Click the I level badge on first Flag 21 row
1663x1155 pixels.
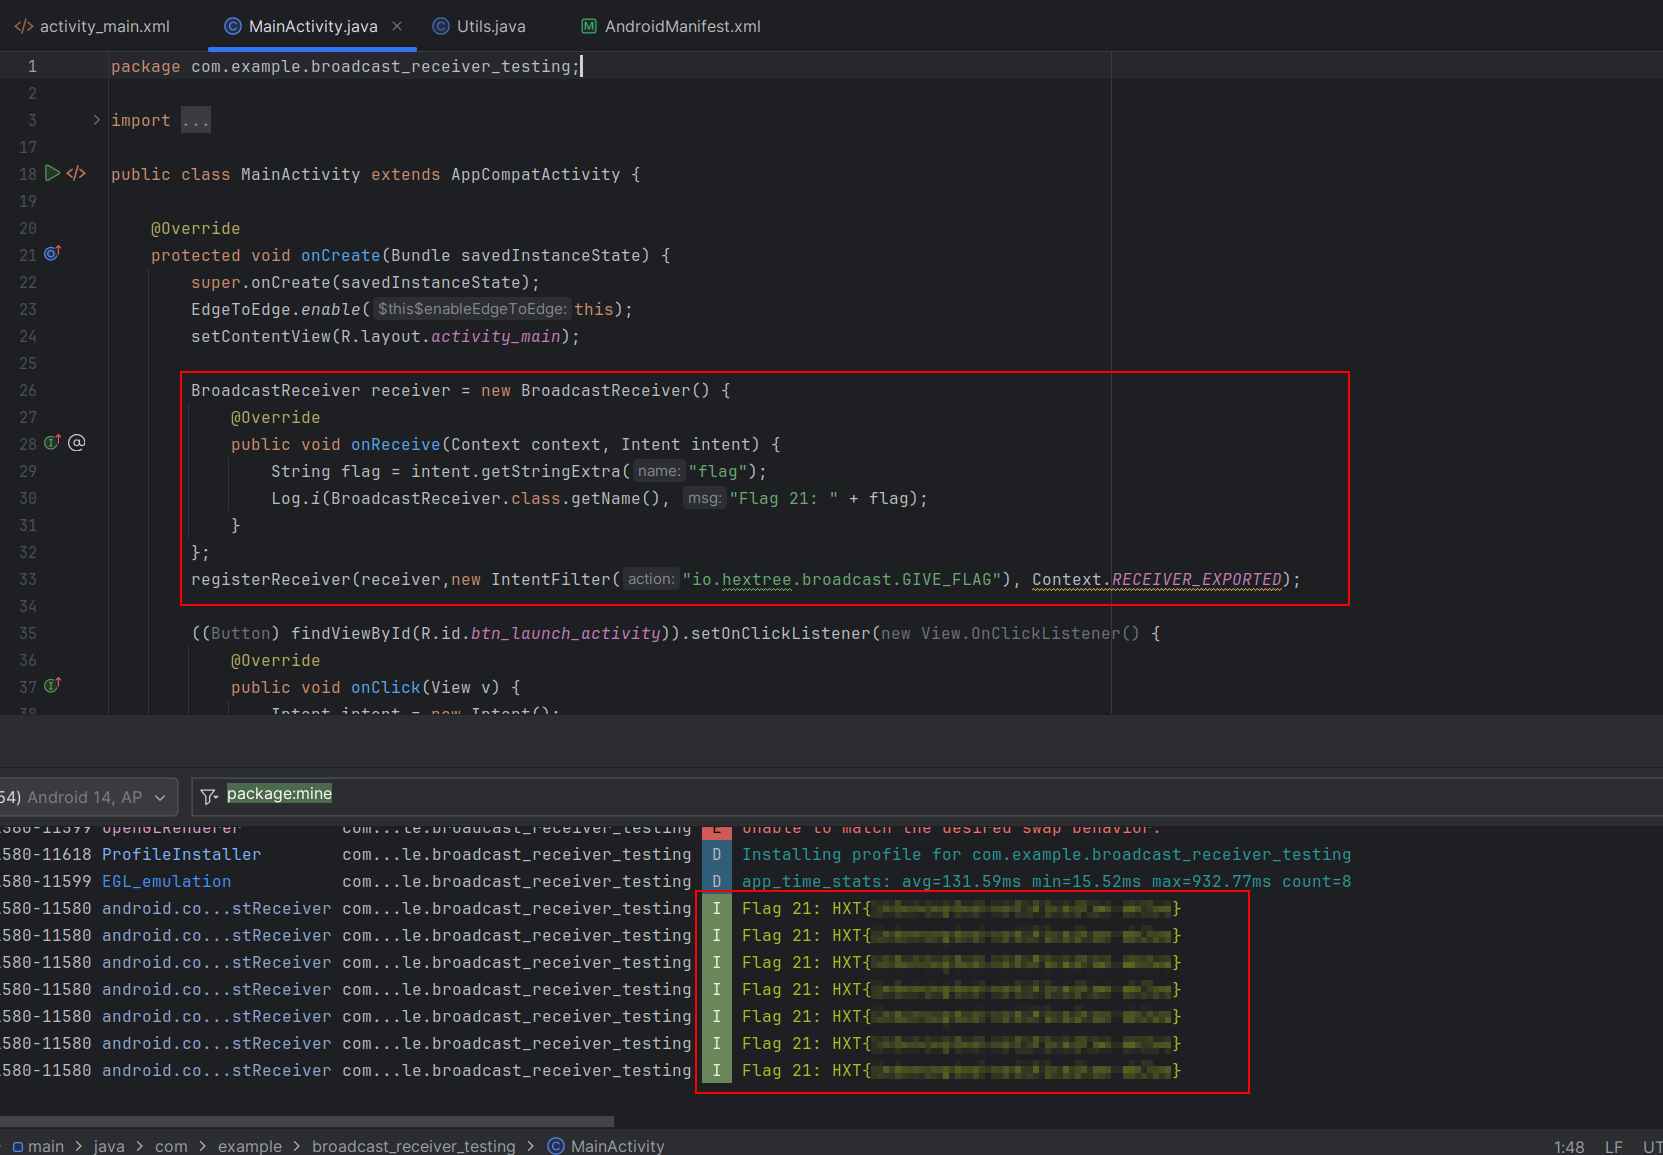click(x=716, y=909)
